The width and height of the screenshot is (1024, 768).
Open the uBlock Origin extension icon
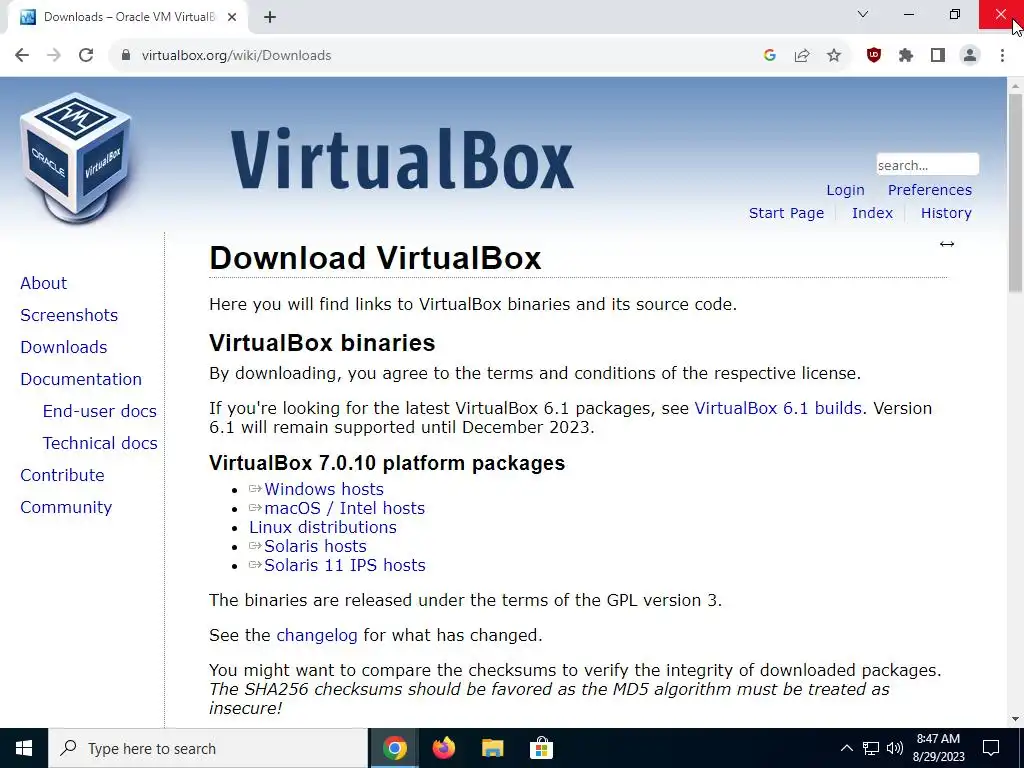pos(874,56)
